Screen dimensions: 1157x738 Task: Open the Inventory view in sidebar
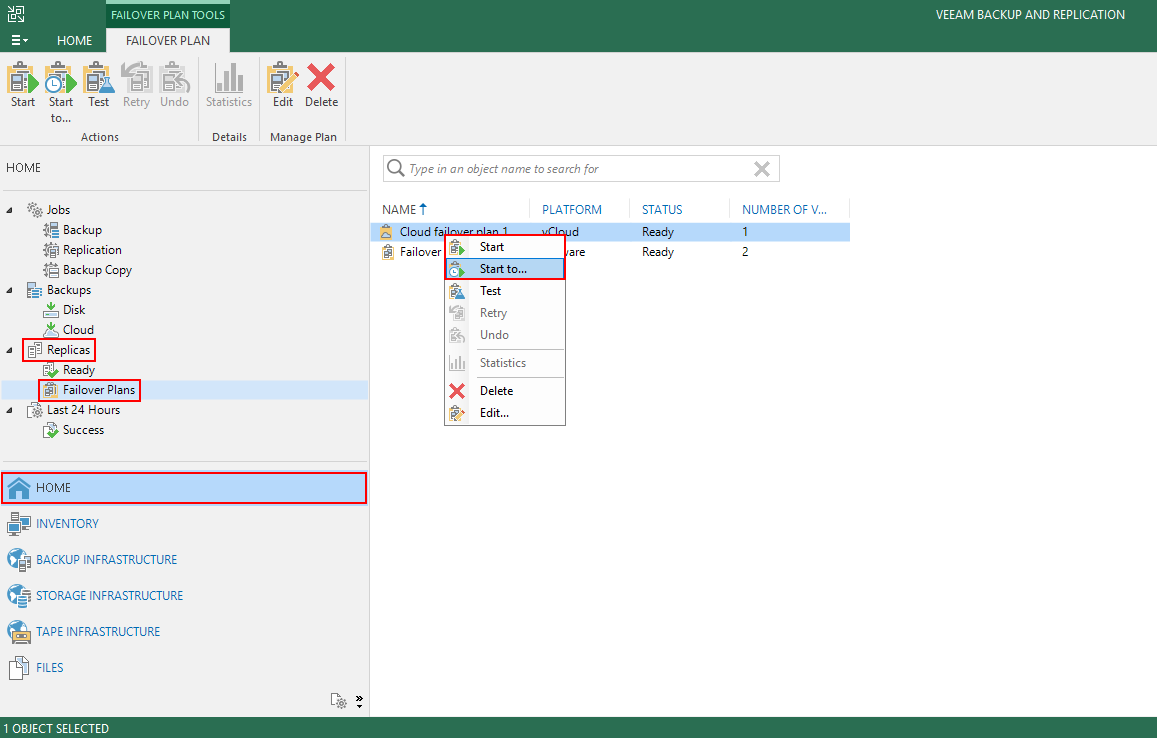click(x=67, y=523)
